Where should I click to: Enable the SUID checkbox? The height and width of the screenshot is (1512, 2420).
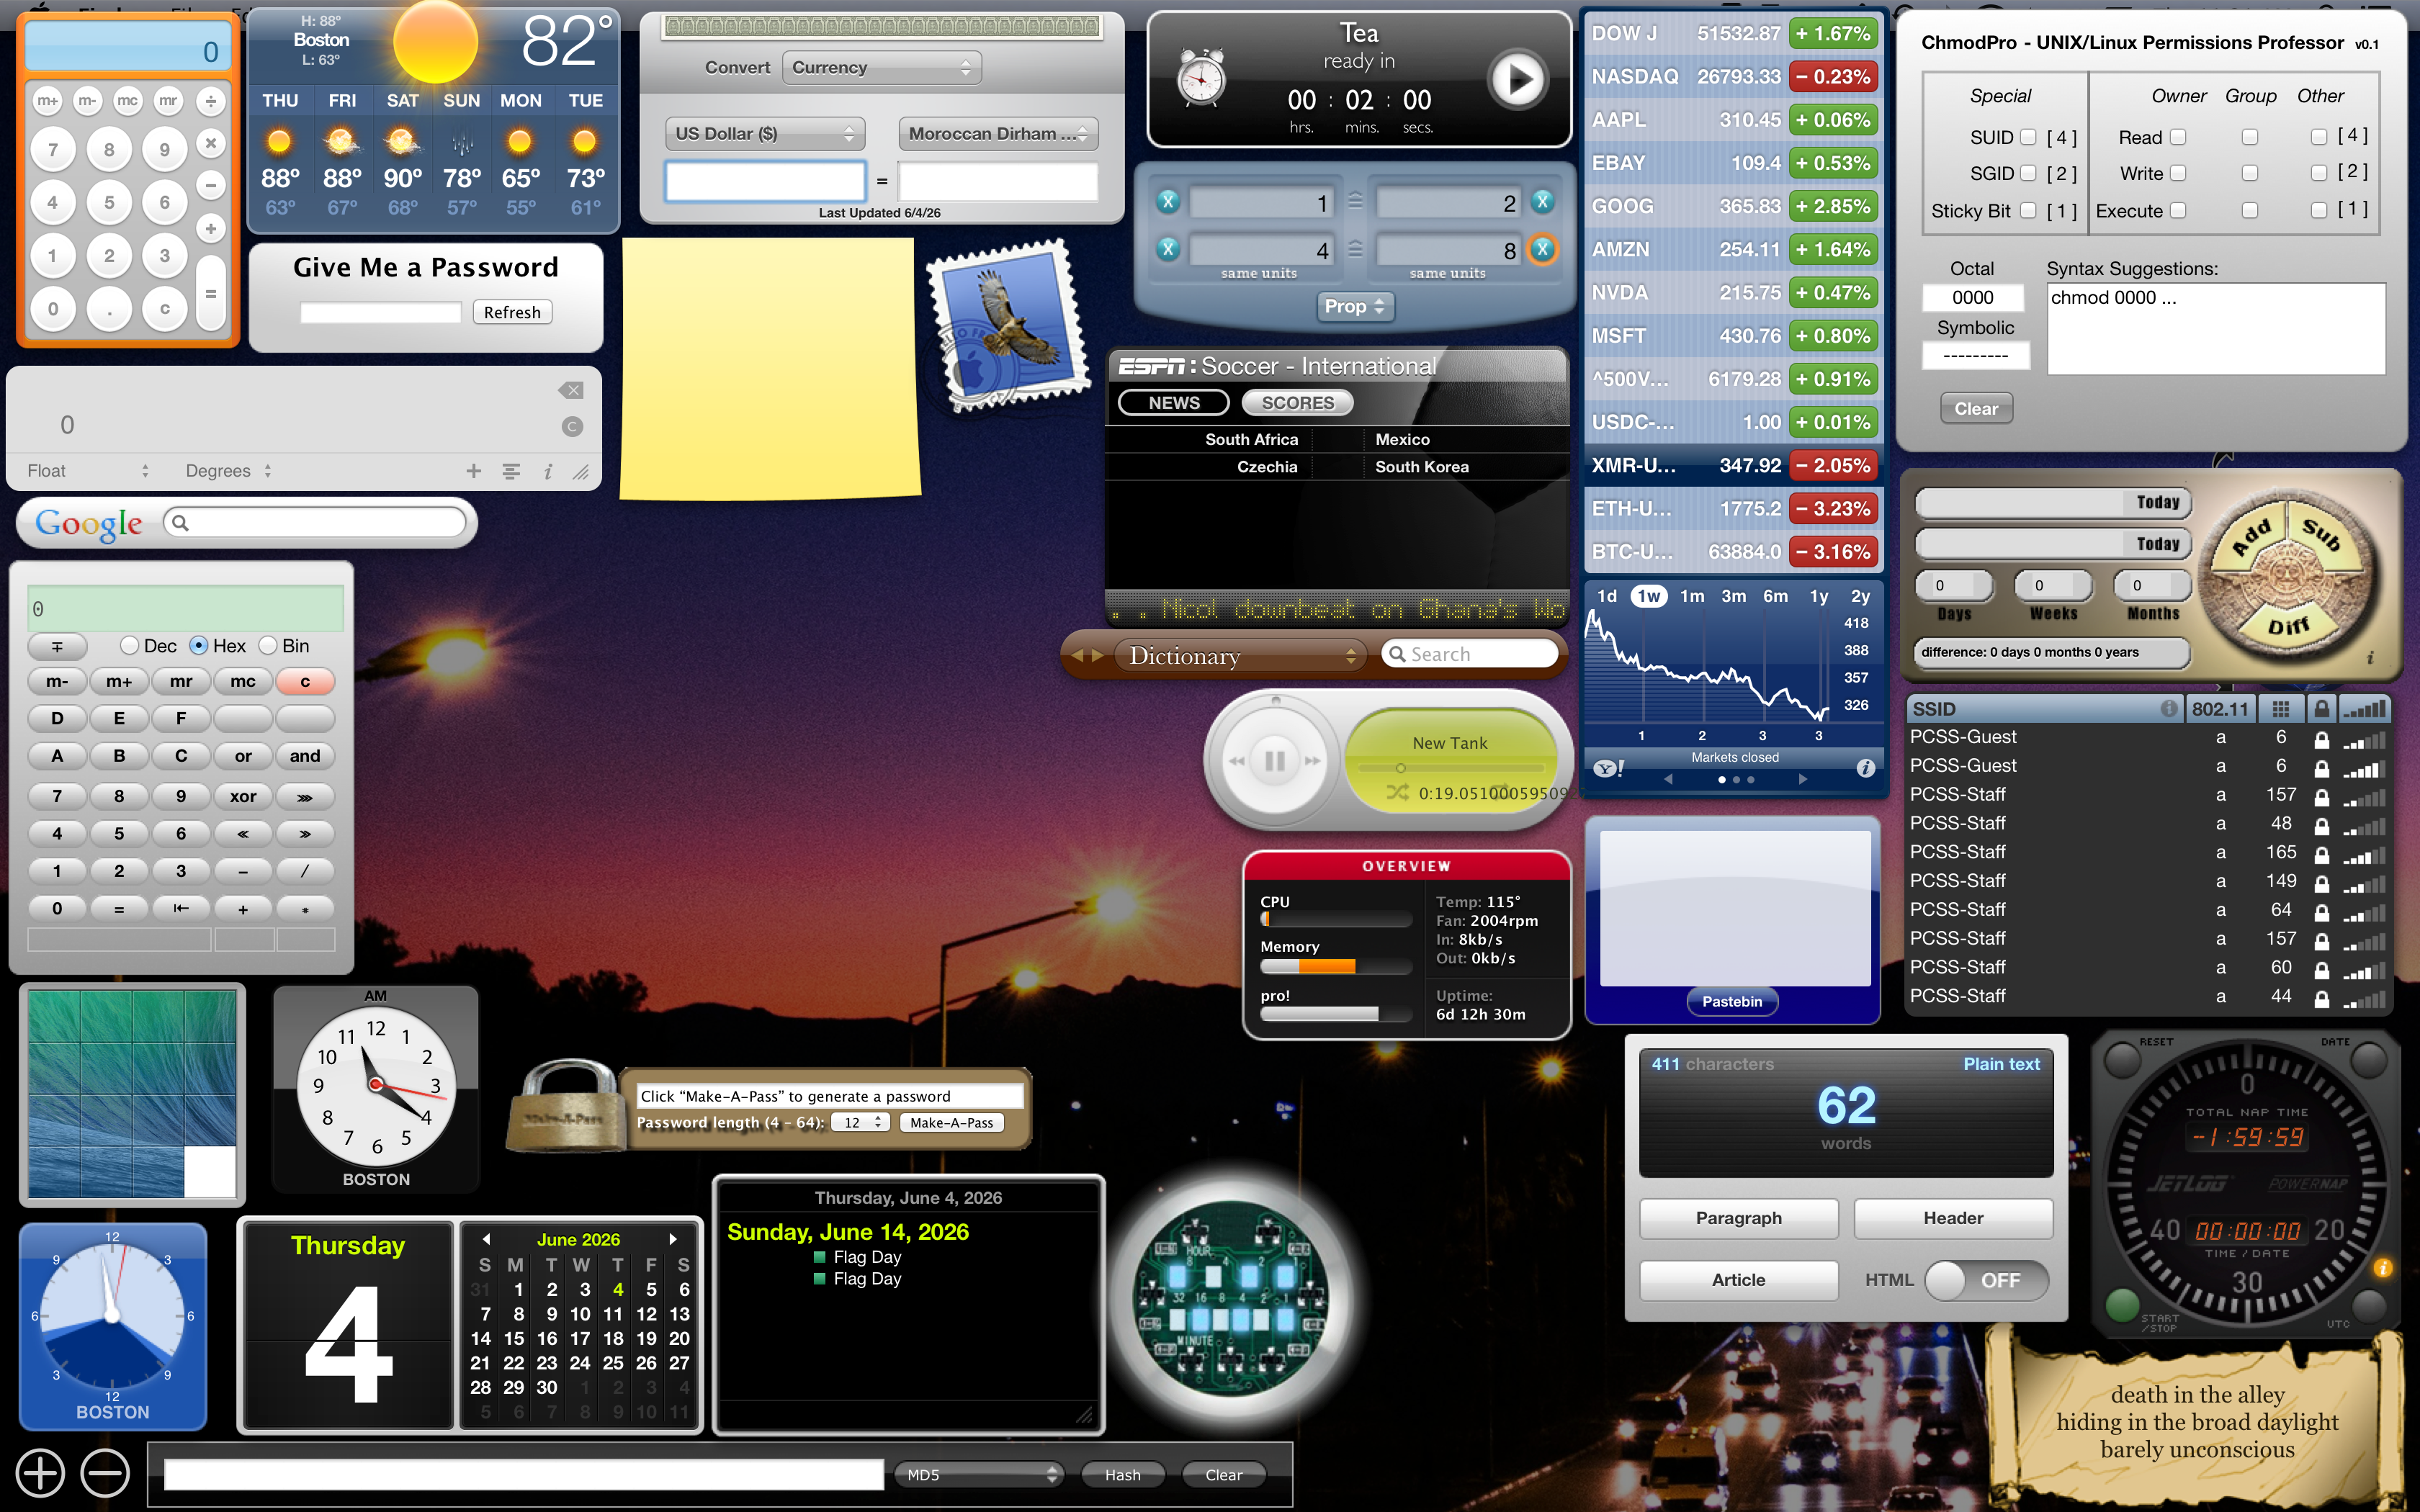2028,137
